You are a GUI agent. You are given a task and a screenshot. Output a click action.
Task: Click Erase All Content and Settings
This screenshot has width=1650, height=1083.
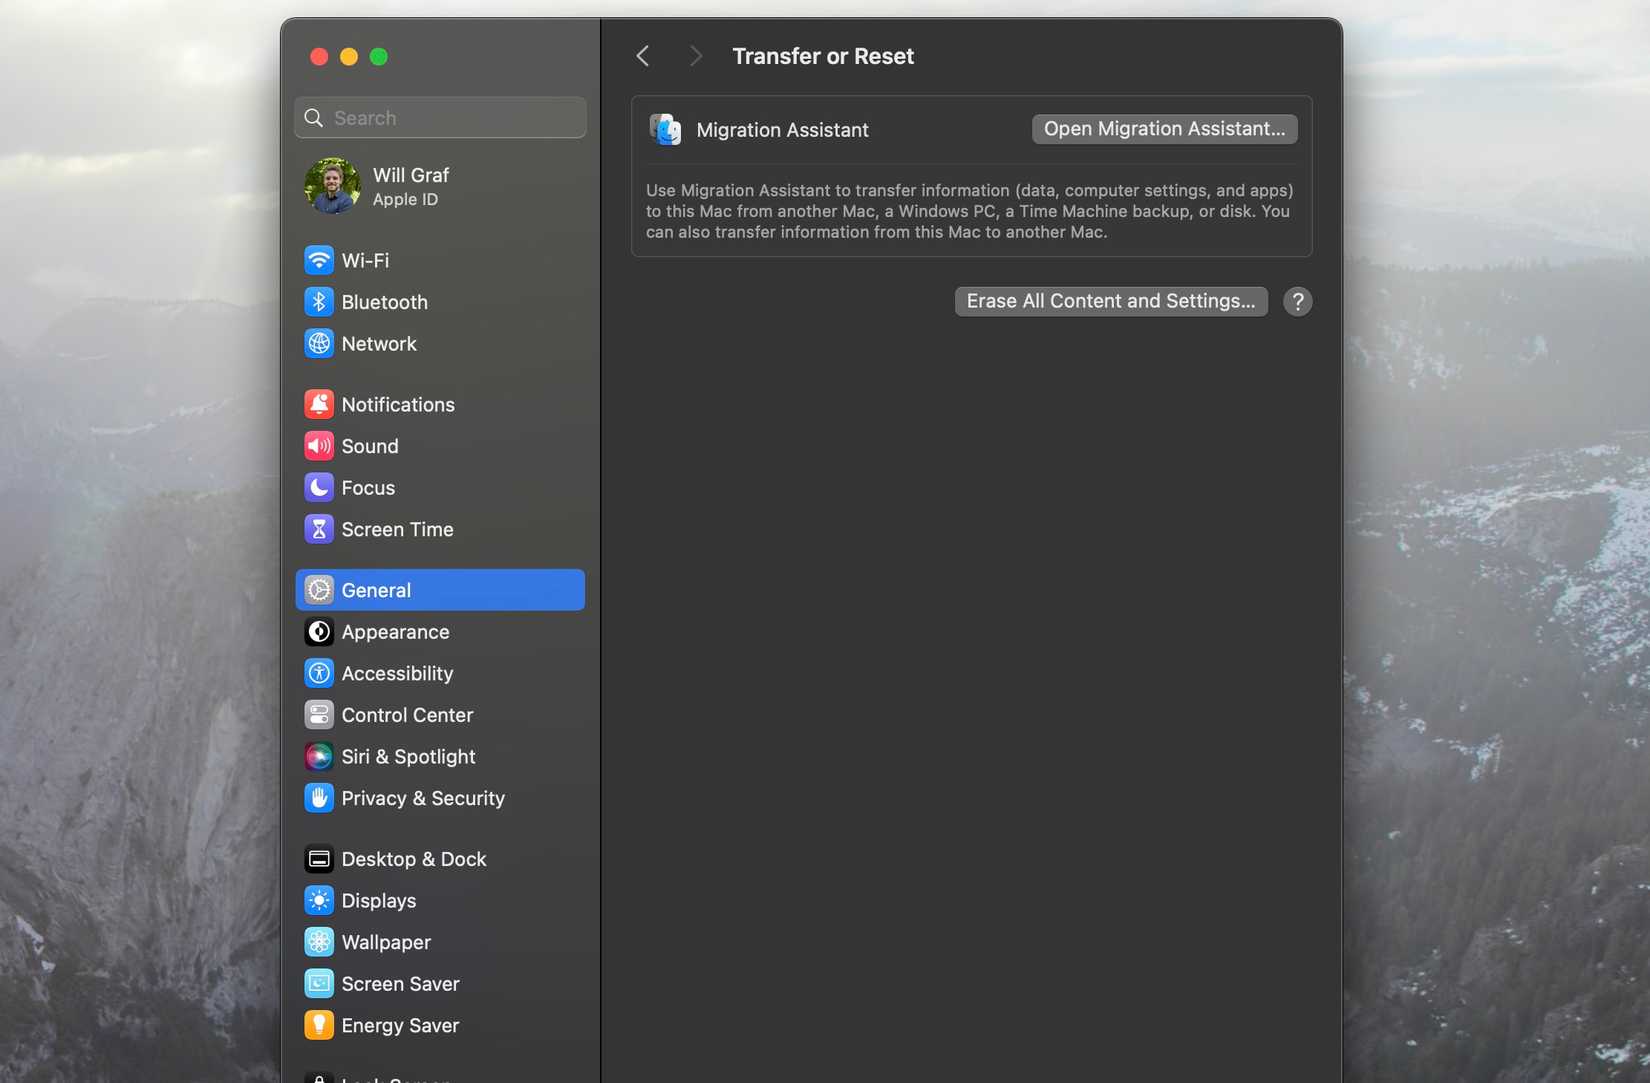1110,300
